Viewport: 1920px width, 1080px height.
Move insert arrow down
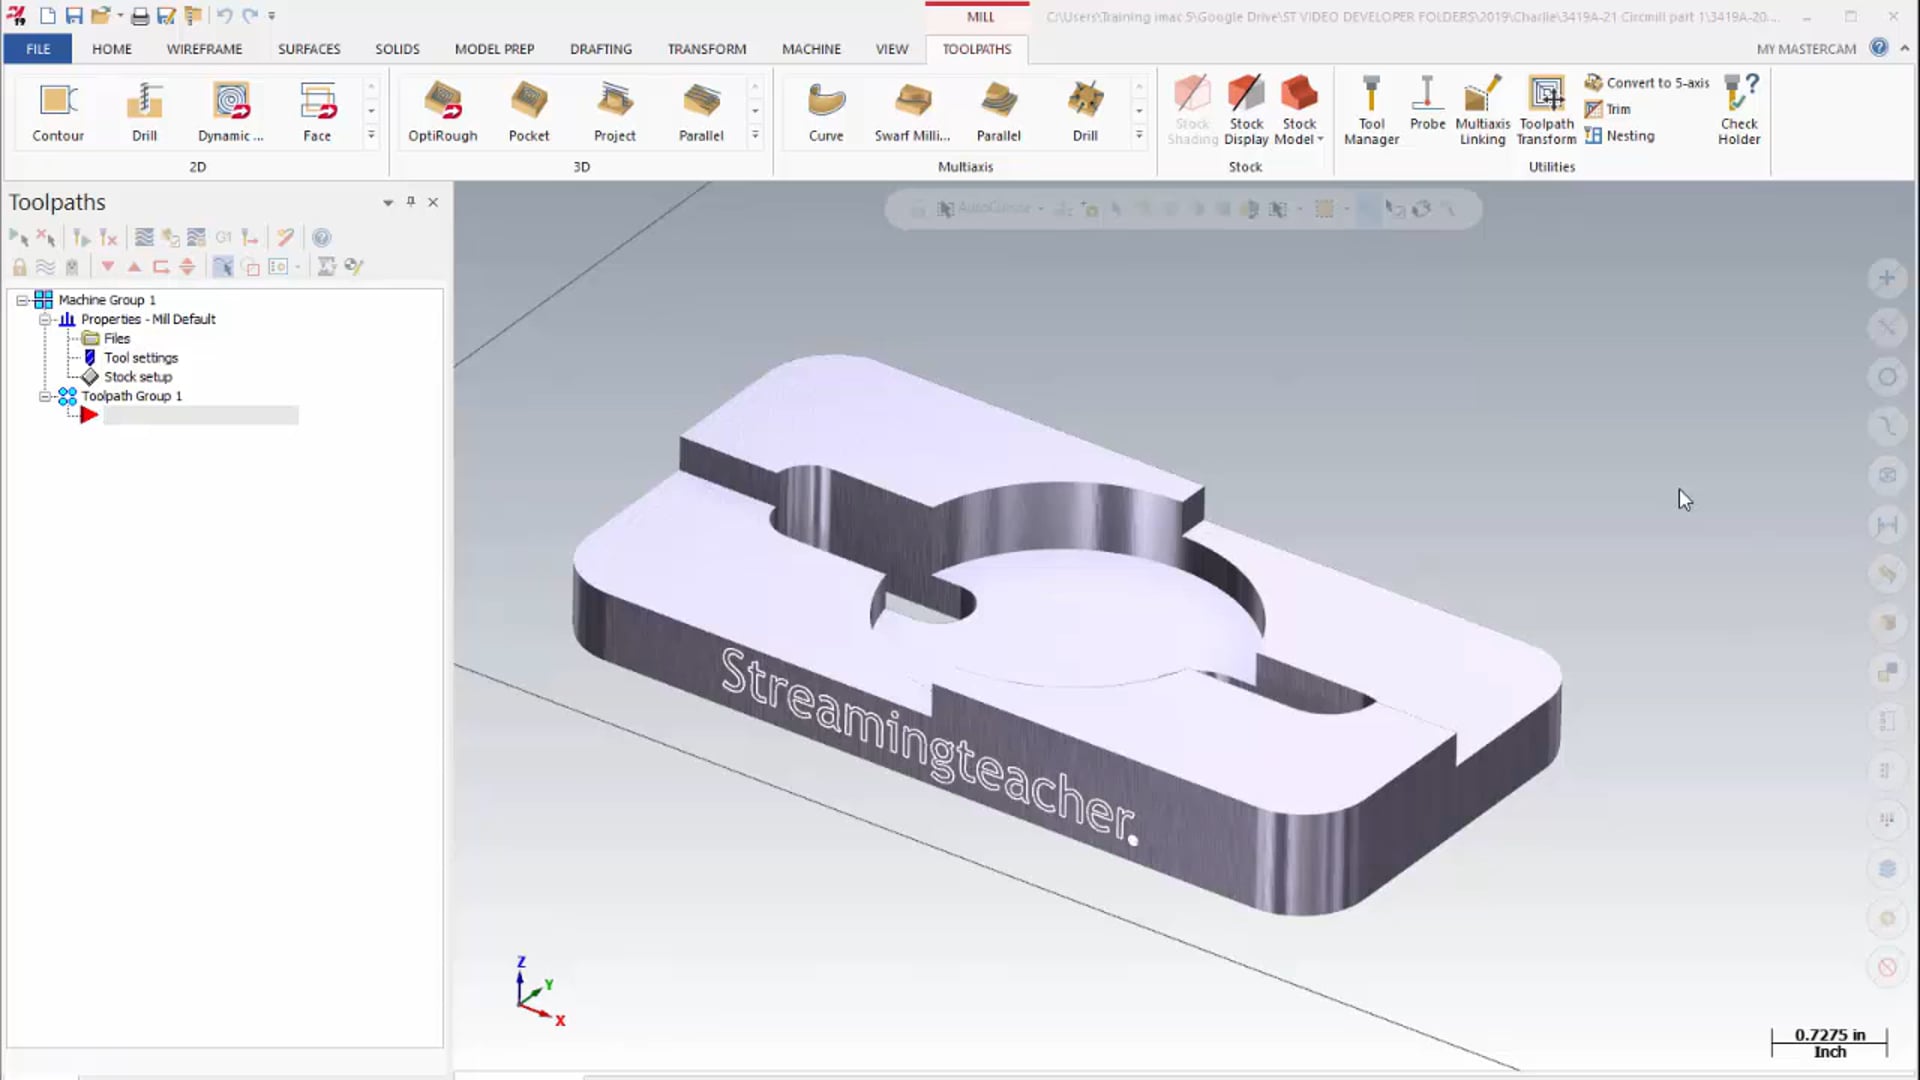[x=107, y=267]
